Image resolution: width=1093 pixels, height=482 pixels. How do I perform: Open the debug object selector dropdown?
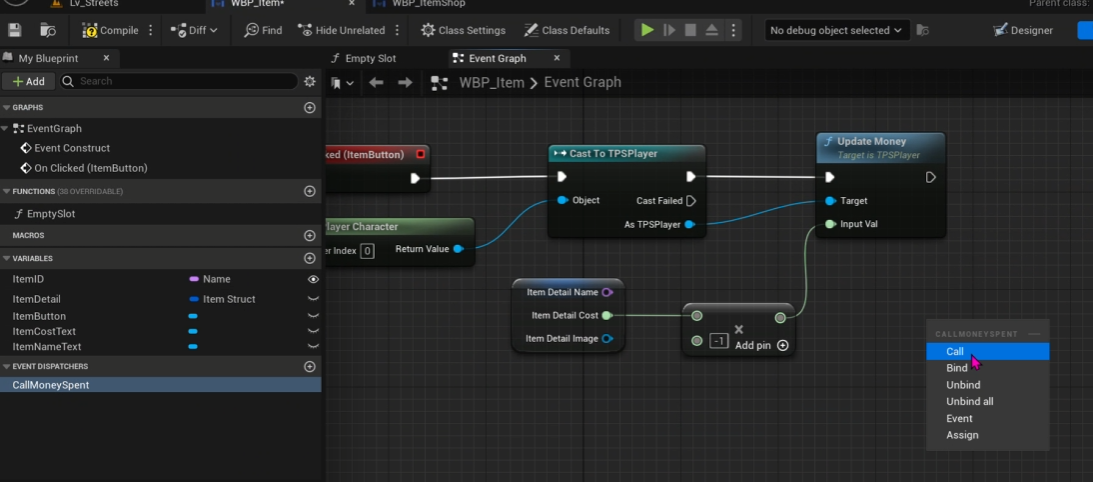(x=836, y=30)
